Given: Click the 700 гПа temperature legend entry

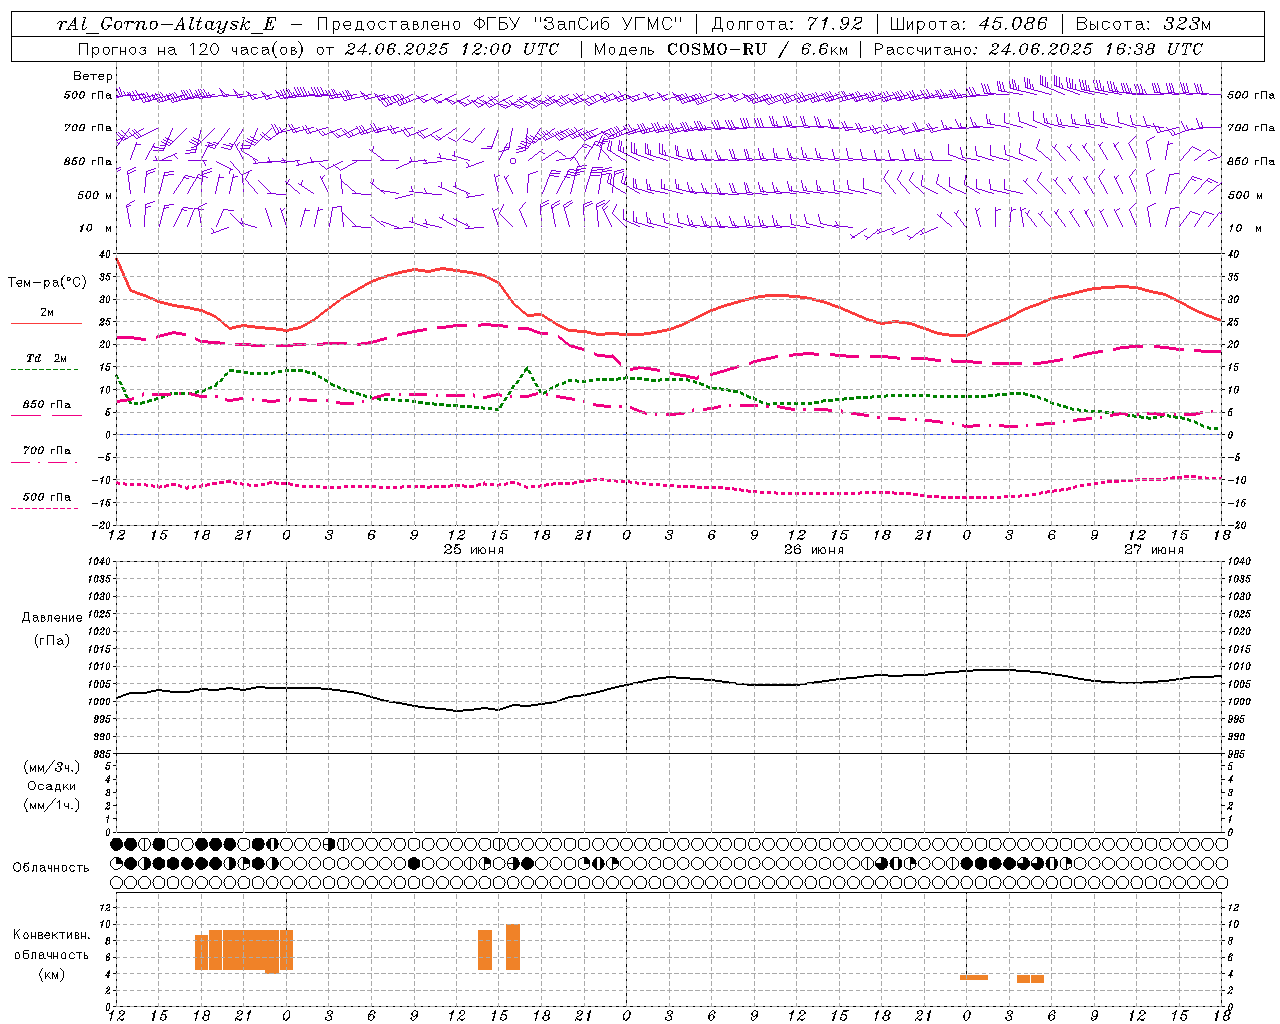Looking at the screenshot, I should (46, 450).
